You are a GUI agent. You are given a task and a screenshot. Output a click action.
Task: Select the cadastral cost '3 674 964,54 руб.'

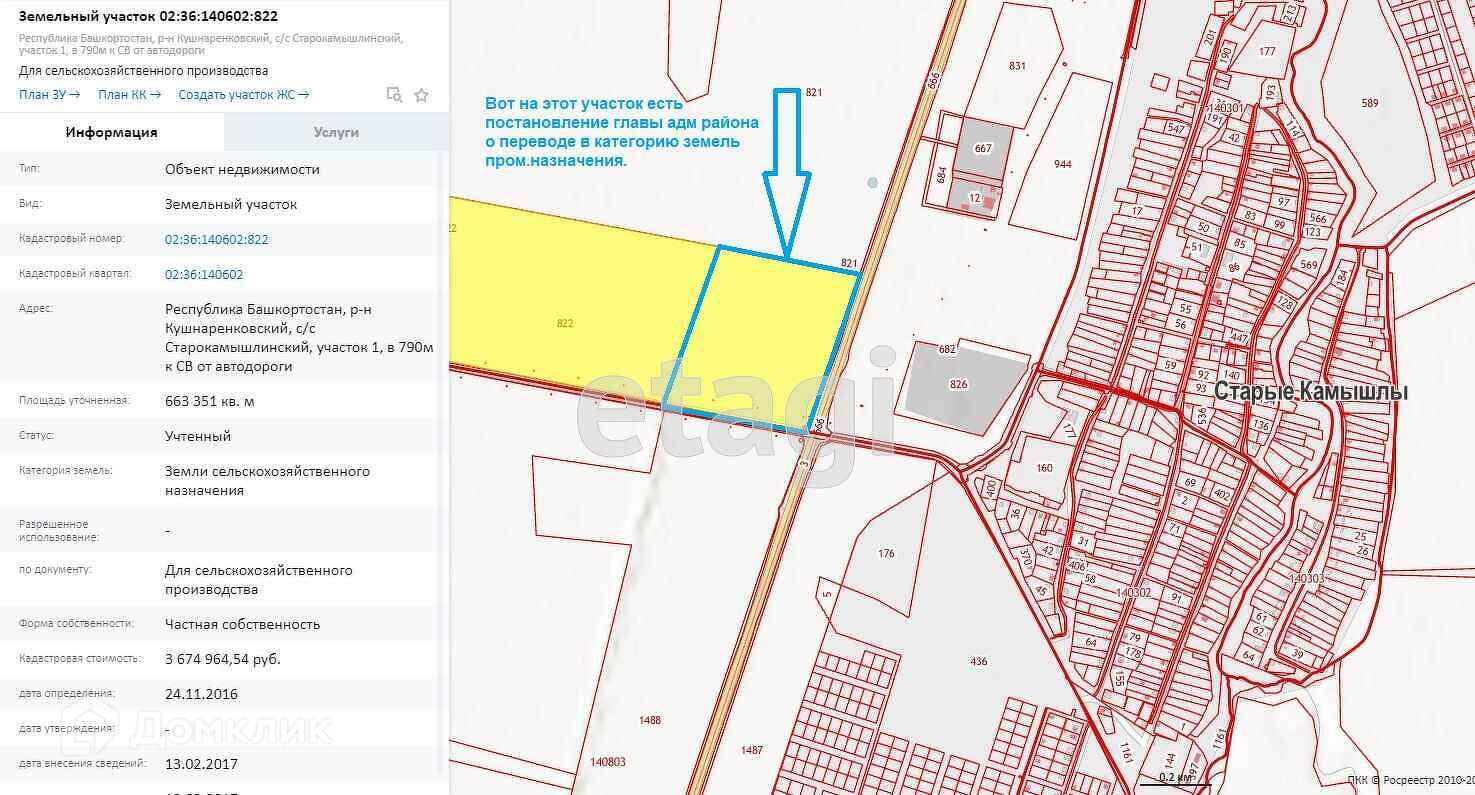click(223, 660)
